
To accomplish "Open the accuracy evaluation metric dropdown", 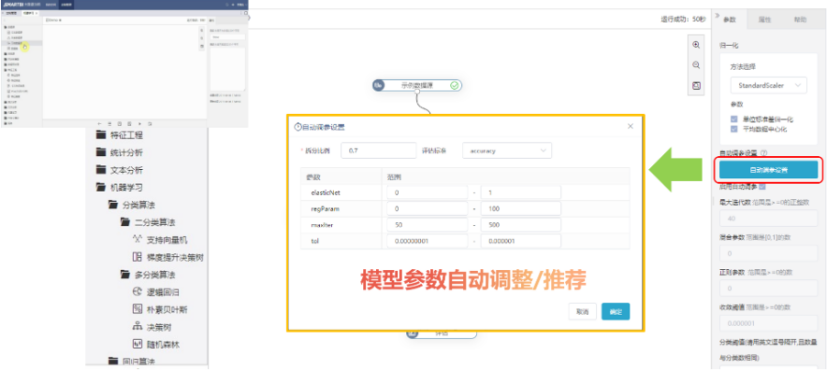I will coord(507,150).
